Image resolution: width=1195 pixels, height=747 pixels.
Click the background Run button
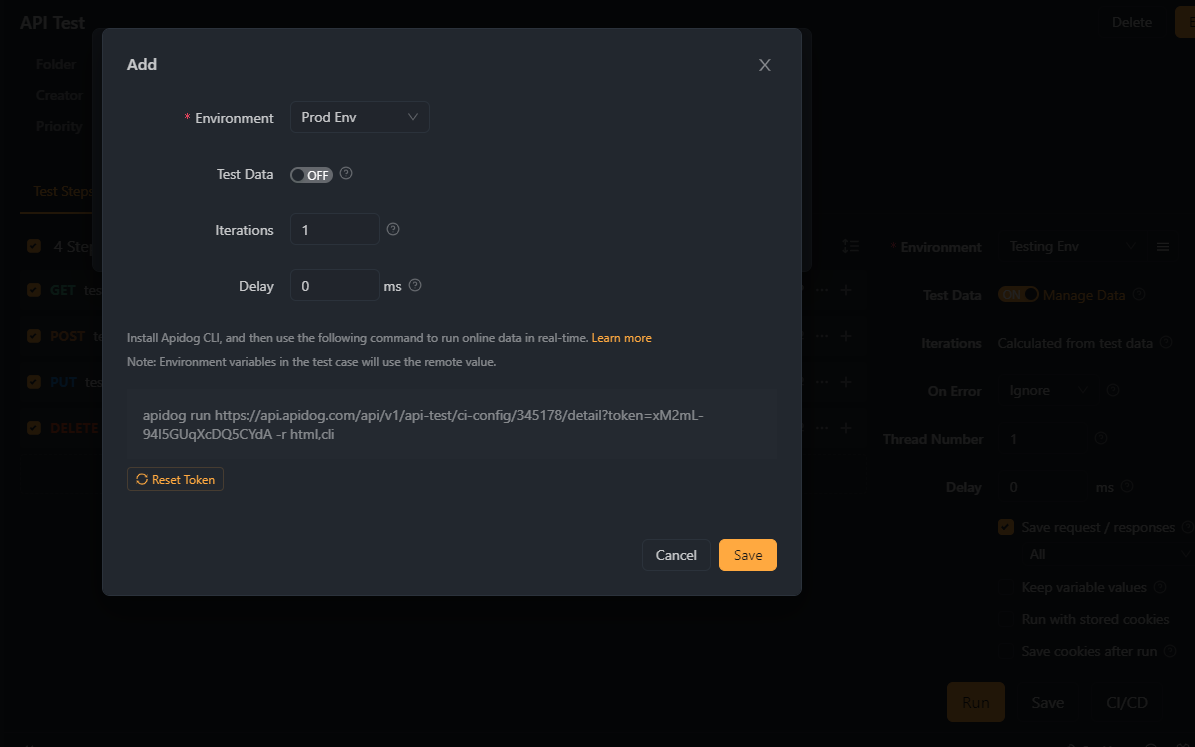point(976,702)
